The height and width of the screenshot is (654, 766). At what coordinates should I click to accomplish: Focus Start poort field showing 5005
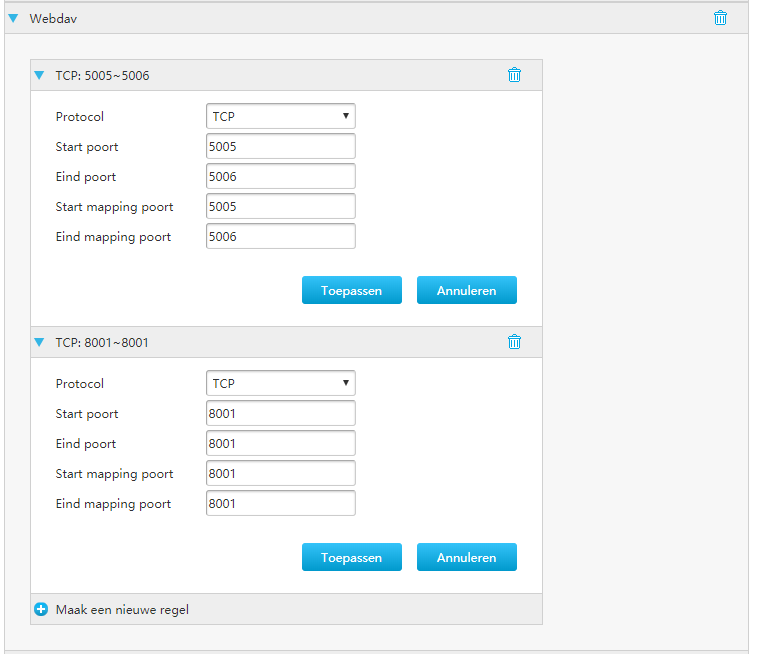tap(281, 147)
